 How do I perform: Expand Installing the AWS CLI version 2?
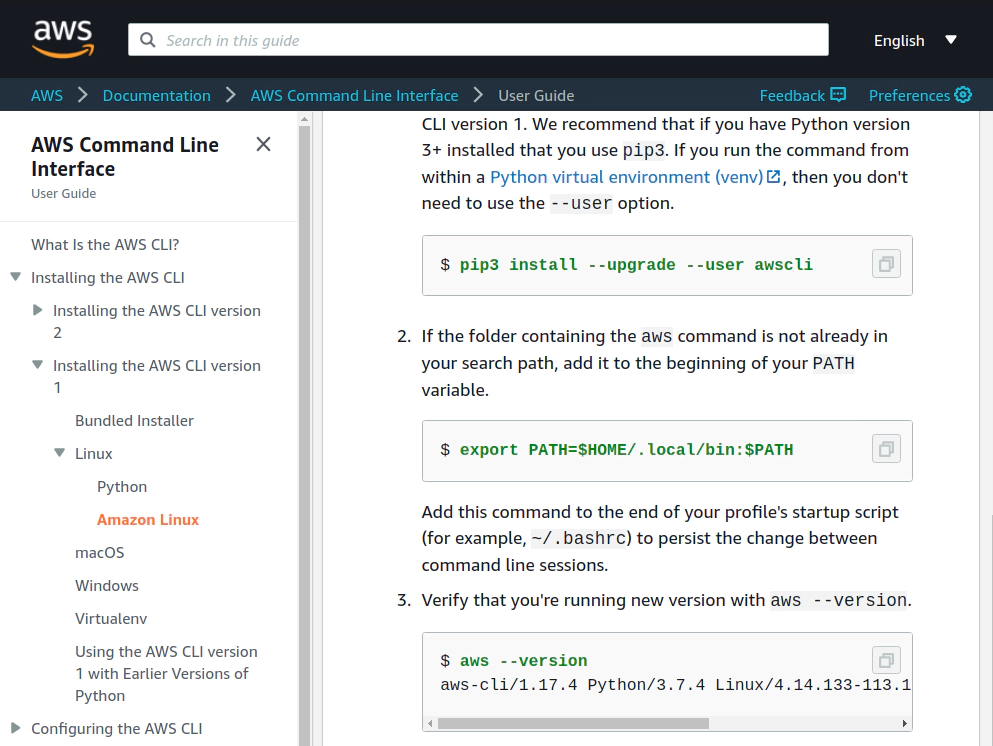37,310
